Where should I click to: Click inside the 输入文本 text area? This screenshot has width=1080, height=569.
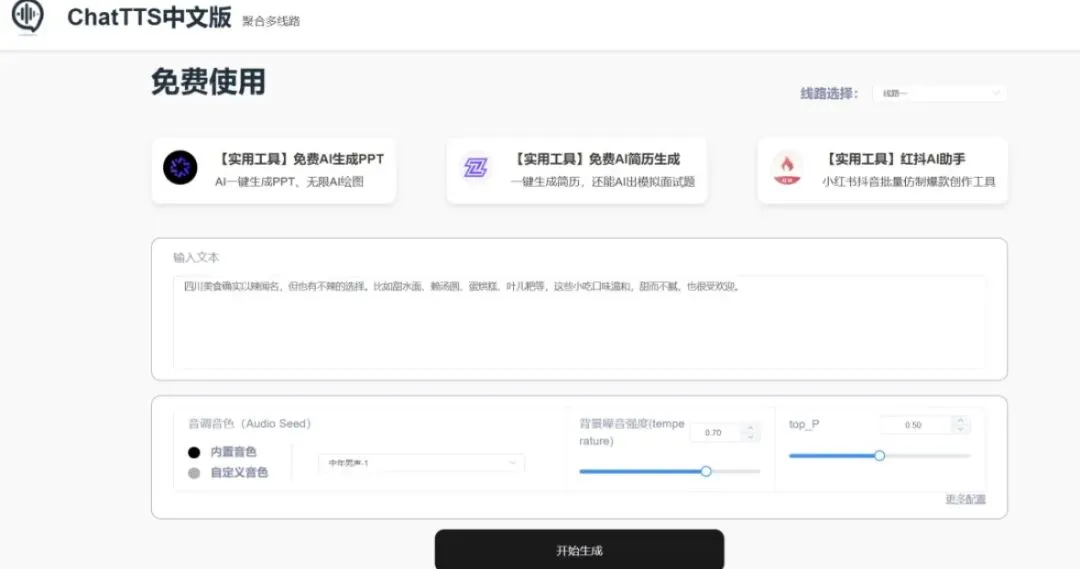pyautogui.click(x=579, y=322)
